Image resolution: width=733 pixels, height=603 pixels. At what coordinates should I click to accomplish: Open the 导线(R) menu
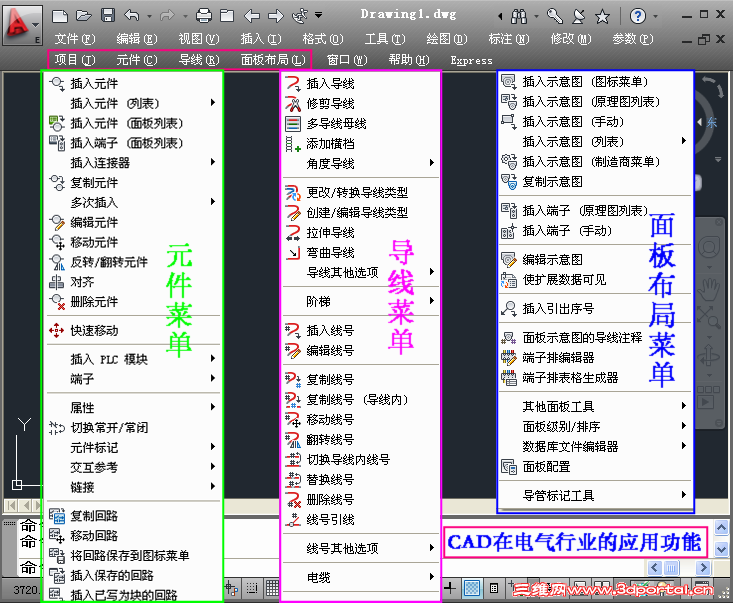click(199, 60)
